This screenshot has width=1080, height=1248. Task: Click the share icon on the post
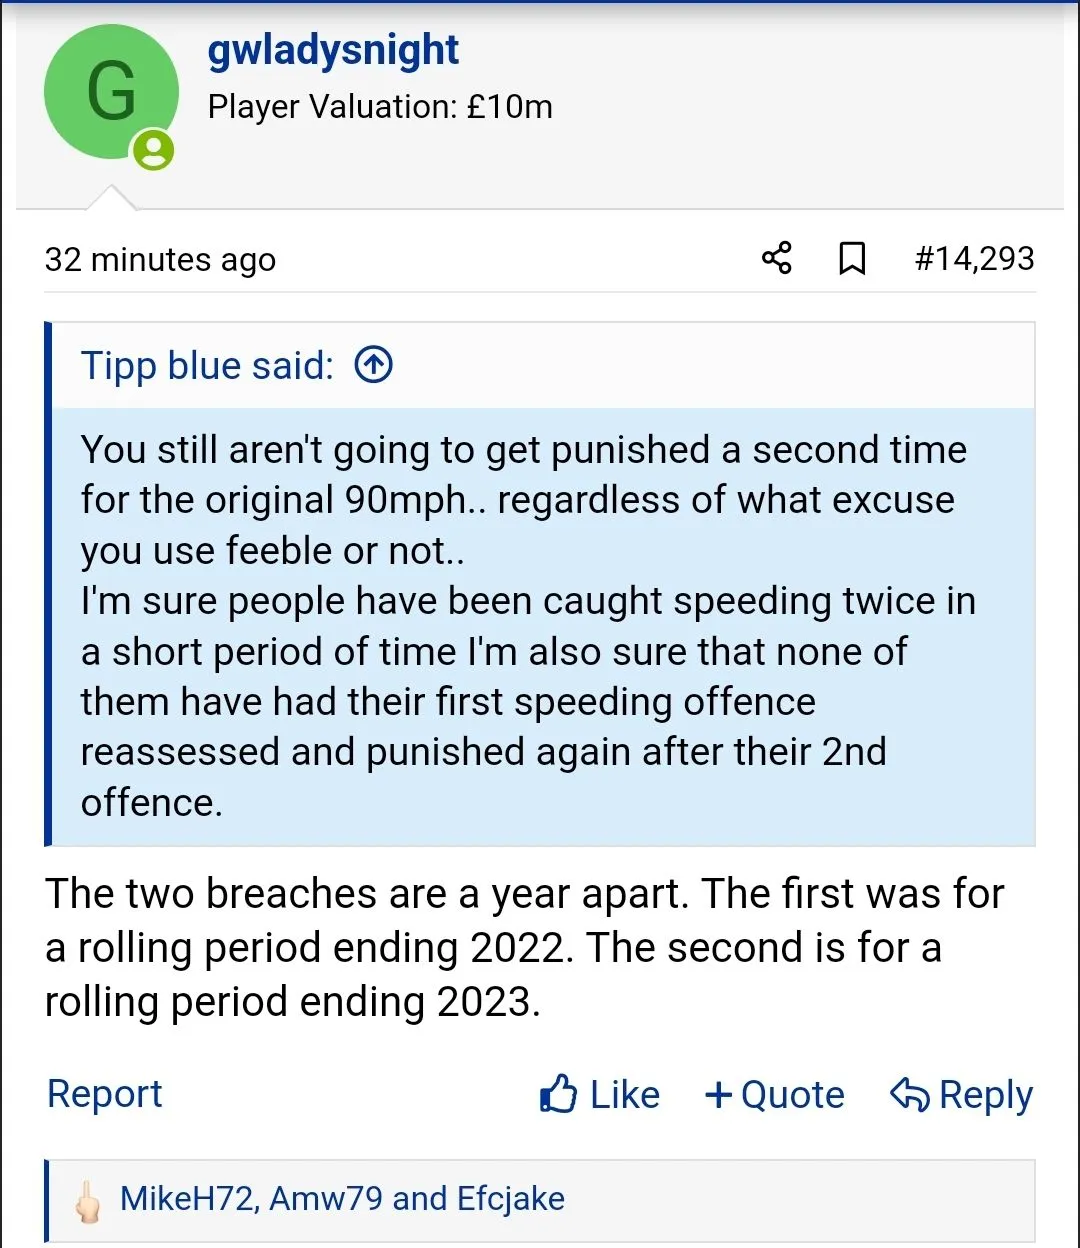(777, 258)
